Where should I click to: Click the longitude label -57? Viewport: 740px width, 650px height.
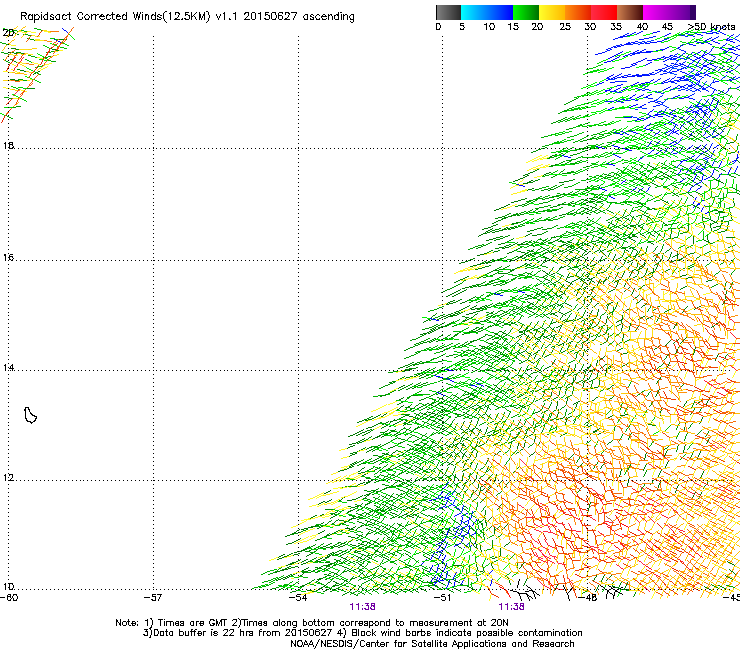(x=153, y=597)
